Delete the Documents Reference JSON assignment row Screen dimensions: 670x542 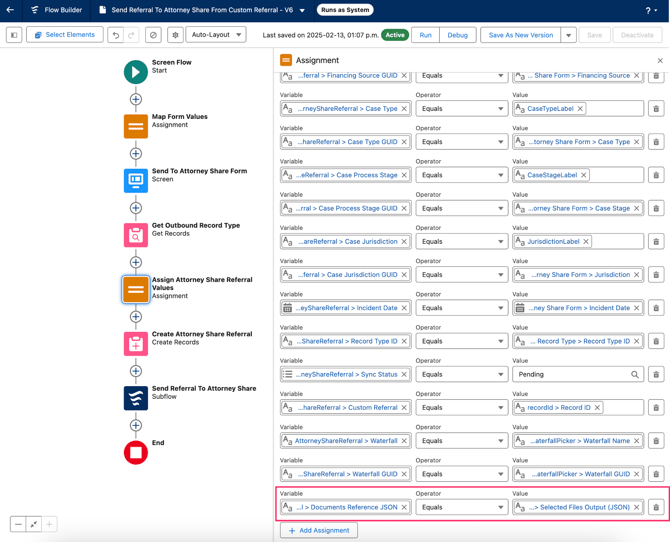click(x=656, y=507)
